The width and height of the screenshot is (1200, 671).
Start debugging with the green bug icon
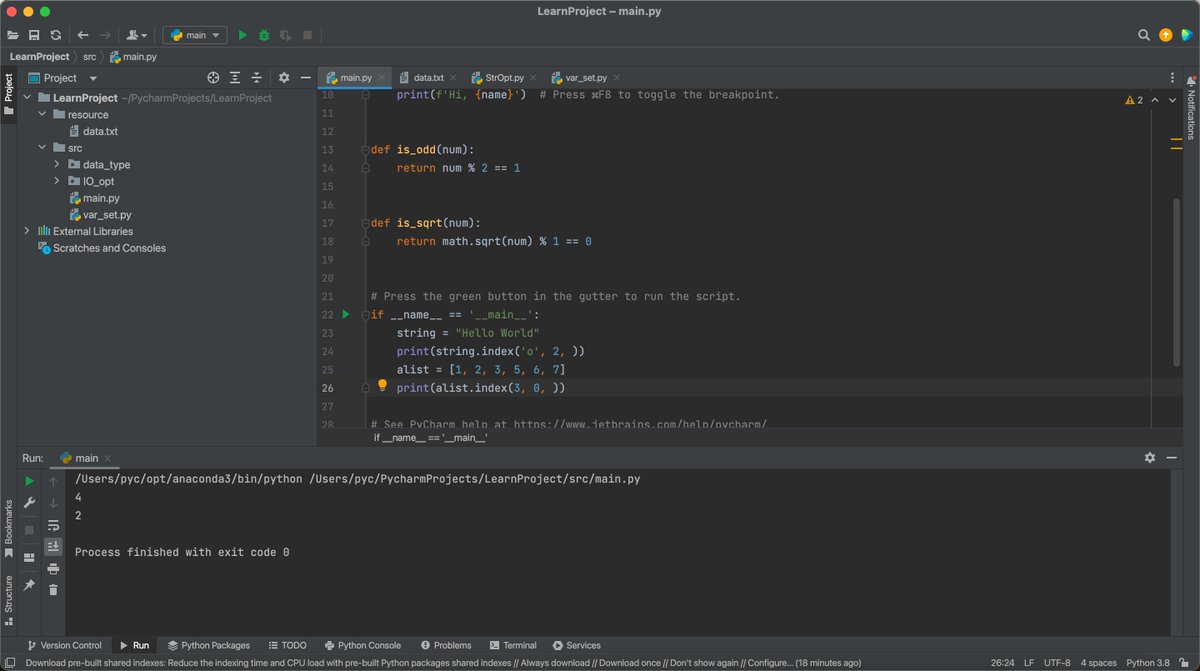pyautogui.click(x=264, y=35)
